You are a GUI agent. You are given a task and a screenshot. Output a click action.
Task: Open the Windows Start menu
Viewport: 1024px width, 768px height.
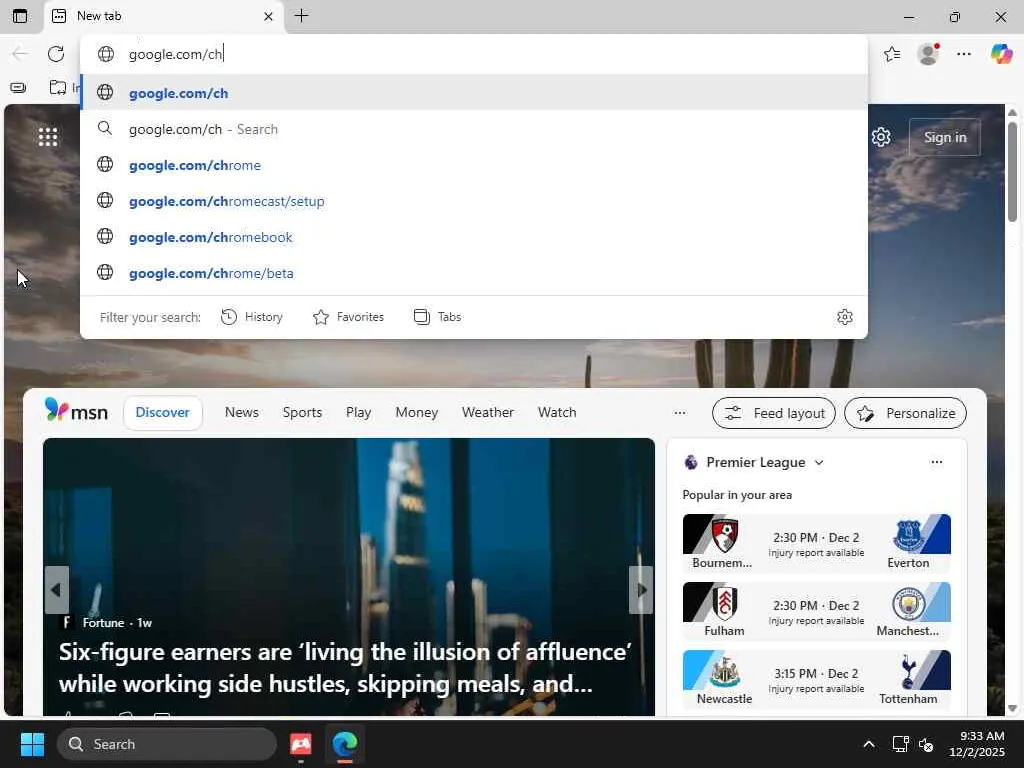click(x=32, y=744)
